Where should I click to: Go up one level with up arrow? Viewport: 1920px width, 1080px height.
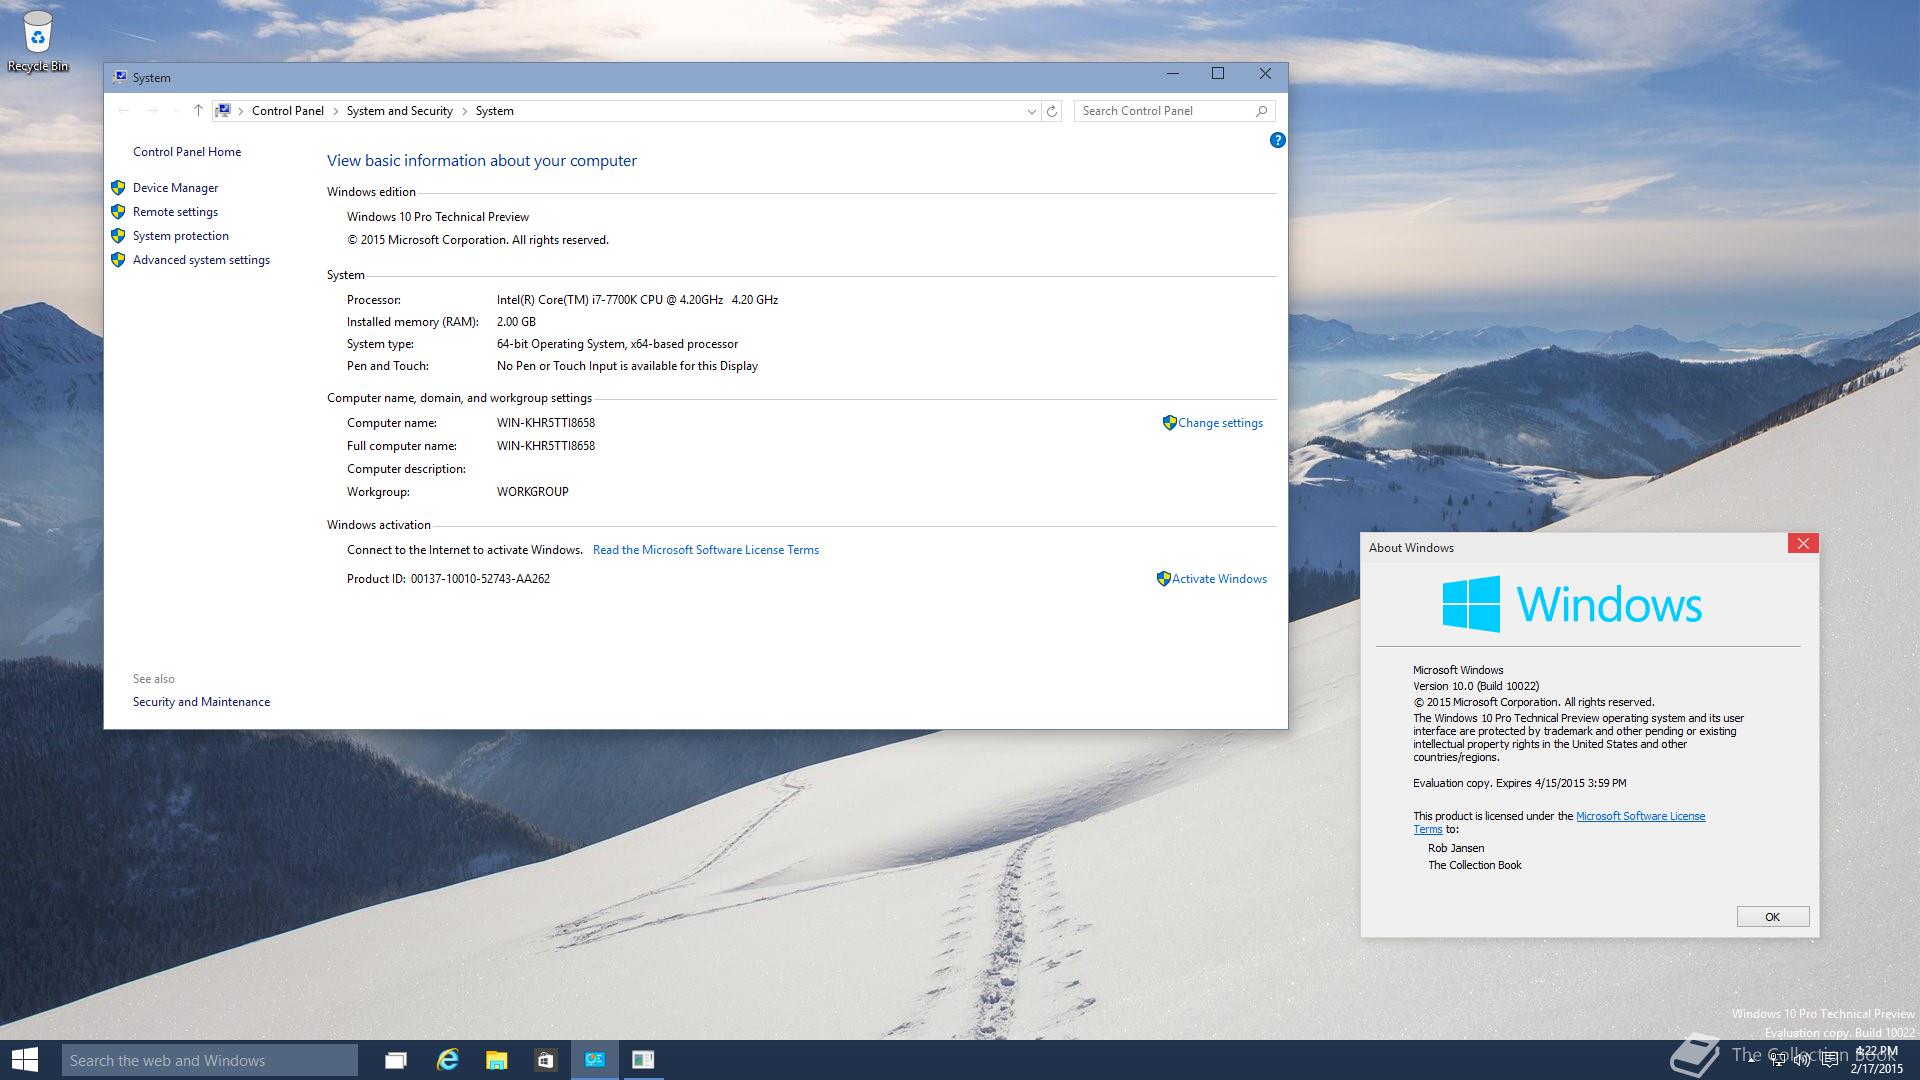tap(198, 111)
